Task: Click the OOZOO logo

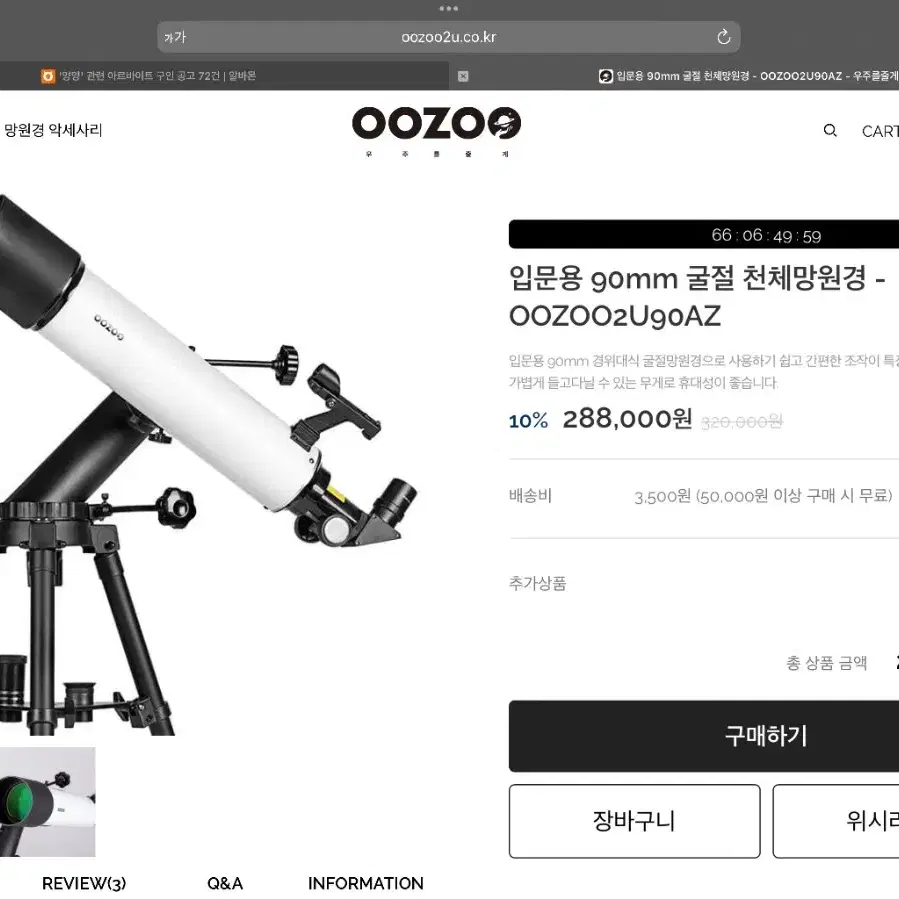Action: pos(436,131)
